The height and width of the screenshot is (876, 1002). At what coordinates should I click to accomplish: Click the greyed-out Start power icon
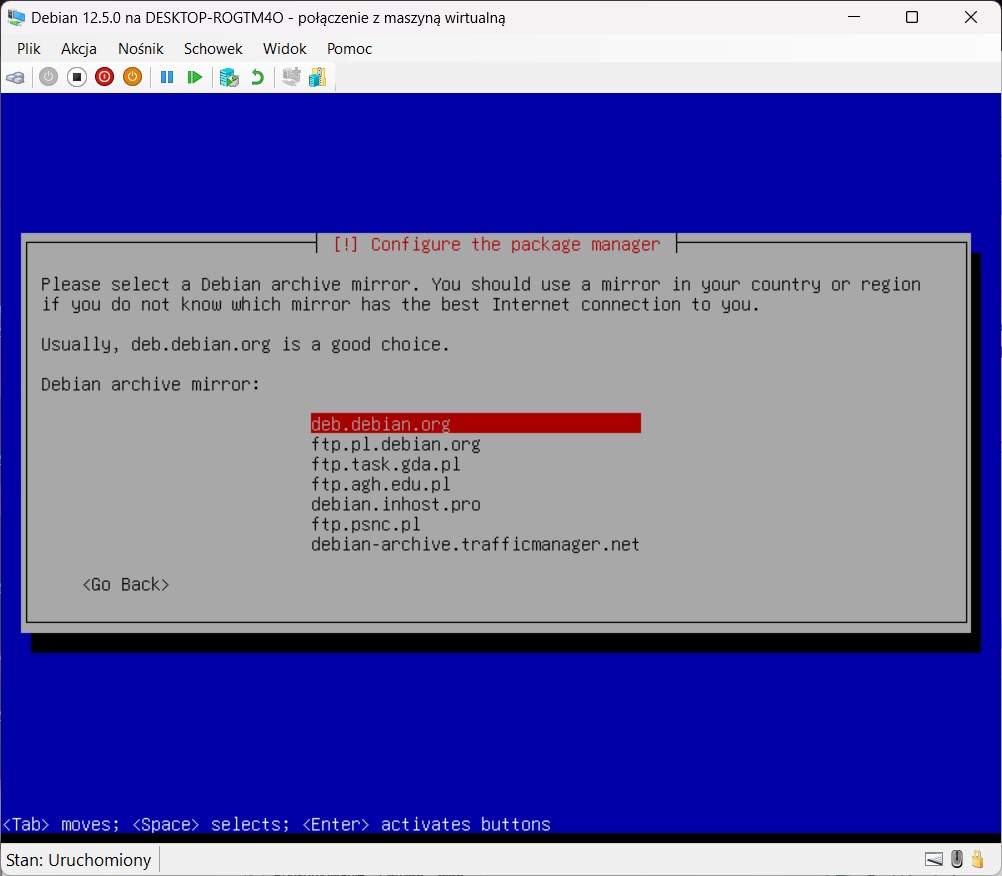49,77
